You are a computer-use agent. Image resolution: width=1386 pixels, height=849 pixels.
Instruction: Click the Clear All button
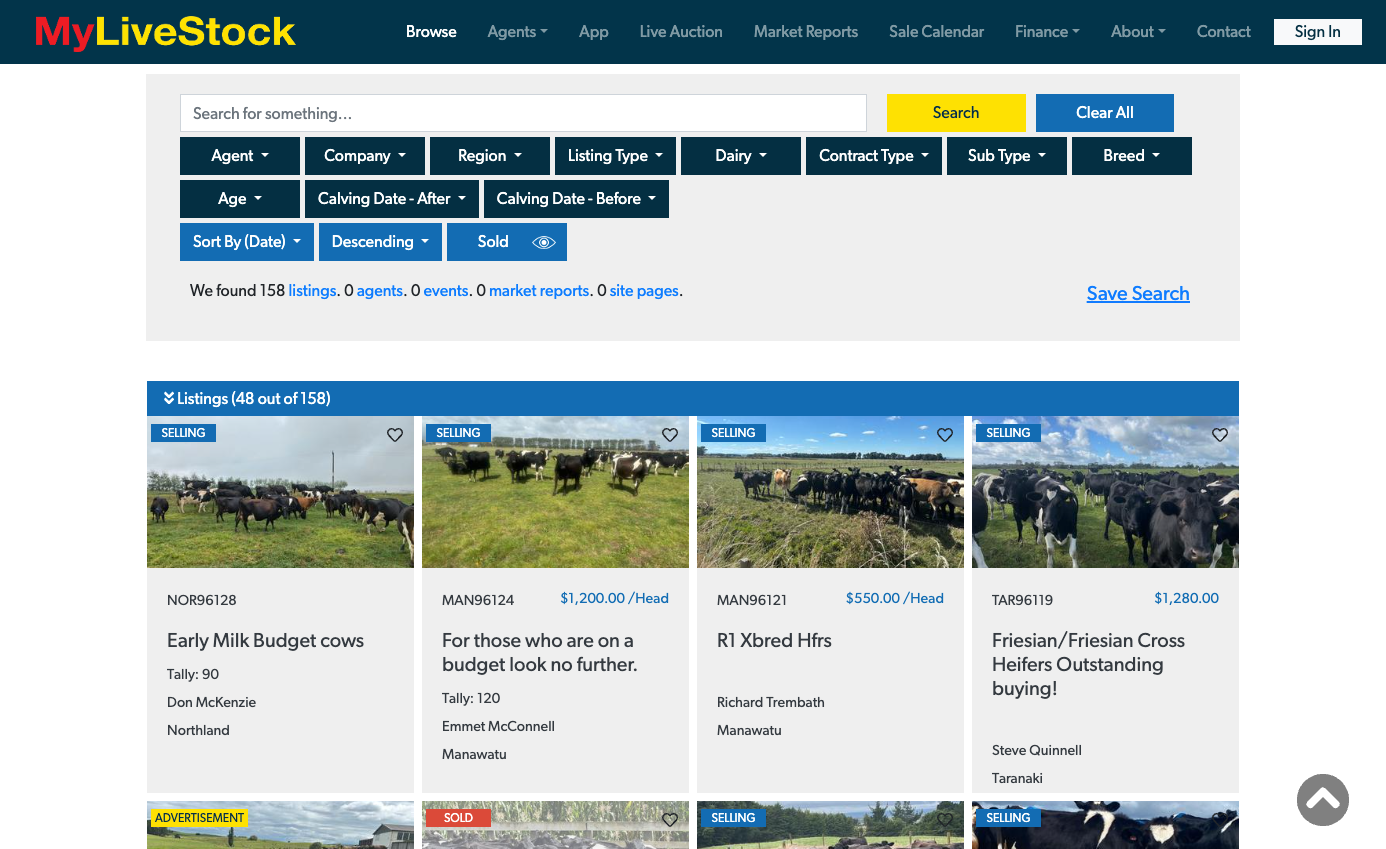(1104, 113)
